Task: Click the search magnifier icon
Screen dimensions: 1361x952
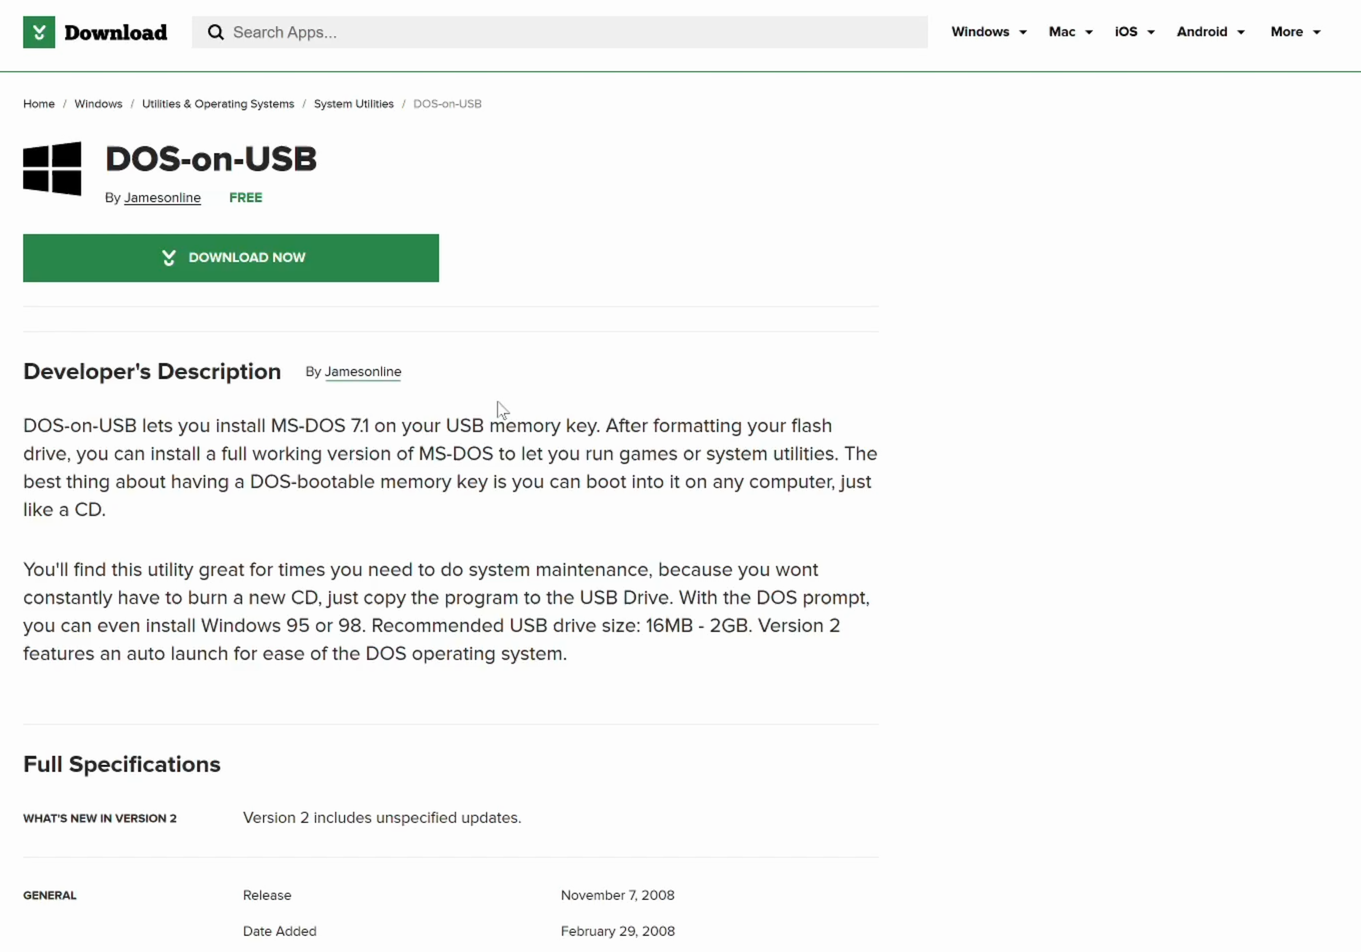Action: 216,32
